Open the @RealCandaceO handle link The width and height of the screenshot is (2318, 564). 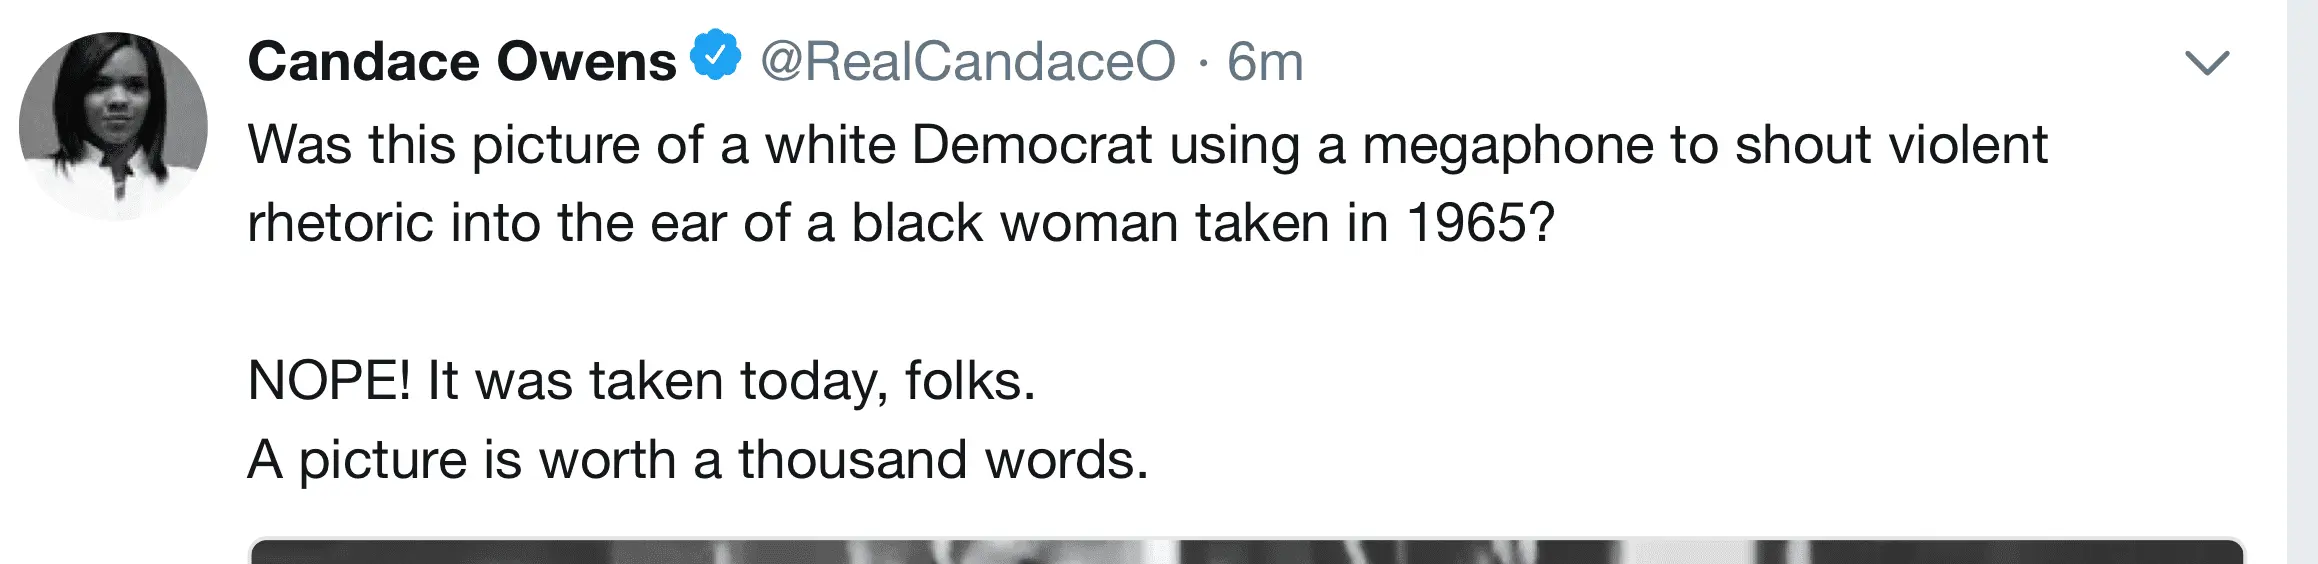coord(967,62)
